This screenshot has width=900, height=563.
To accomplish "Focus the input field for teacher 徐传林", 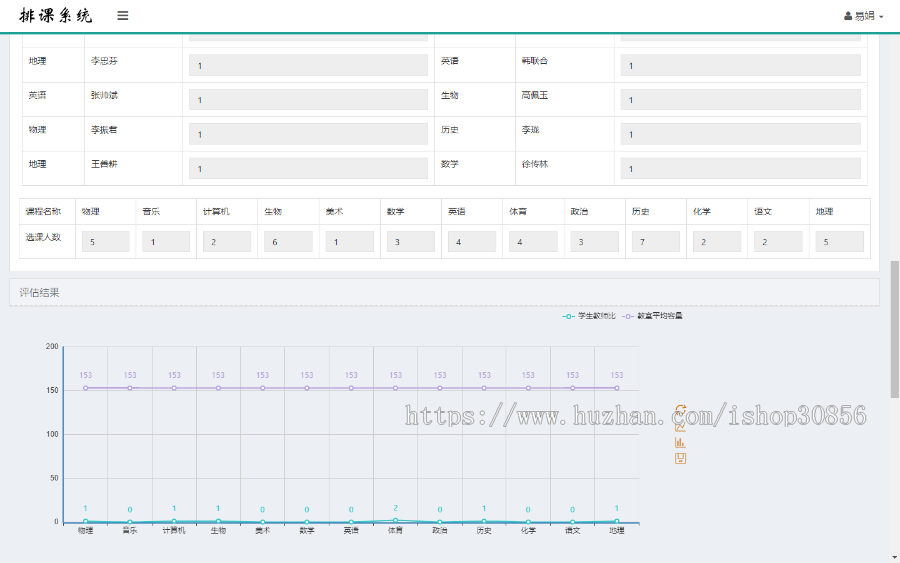I will tap(740, 169).
